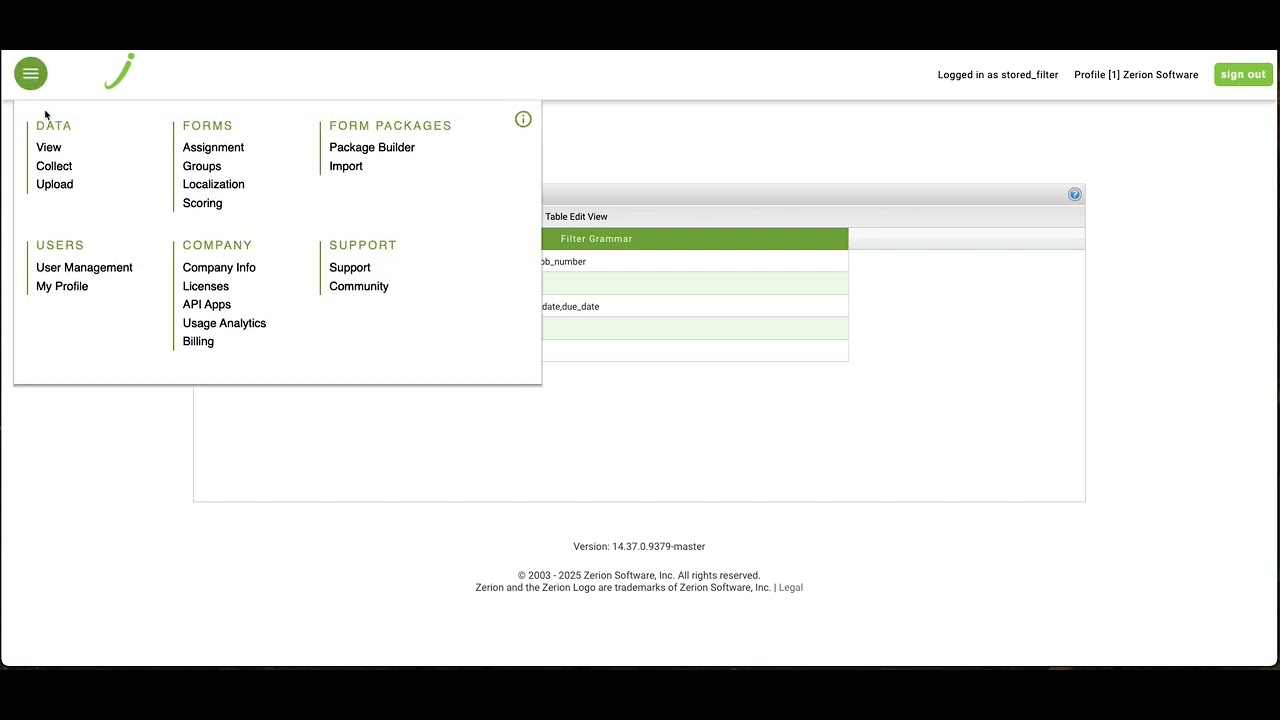This screenshot has height=720, width=1280.
Task: Click the Legal link in footer
Action: 791,588
